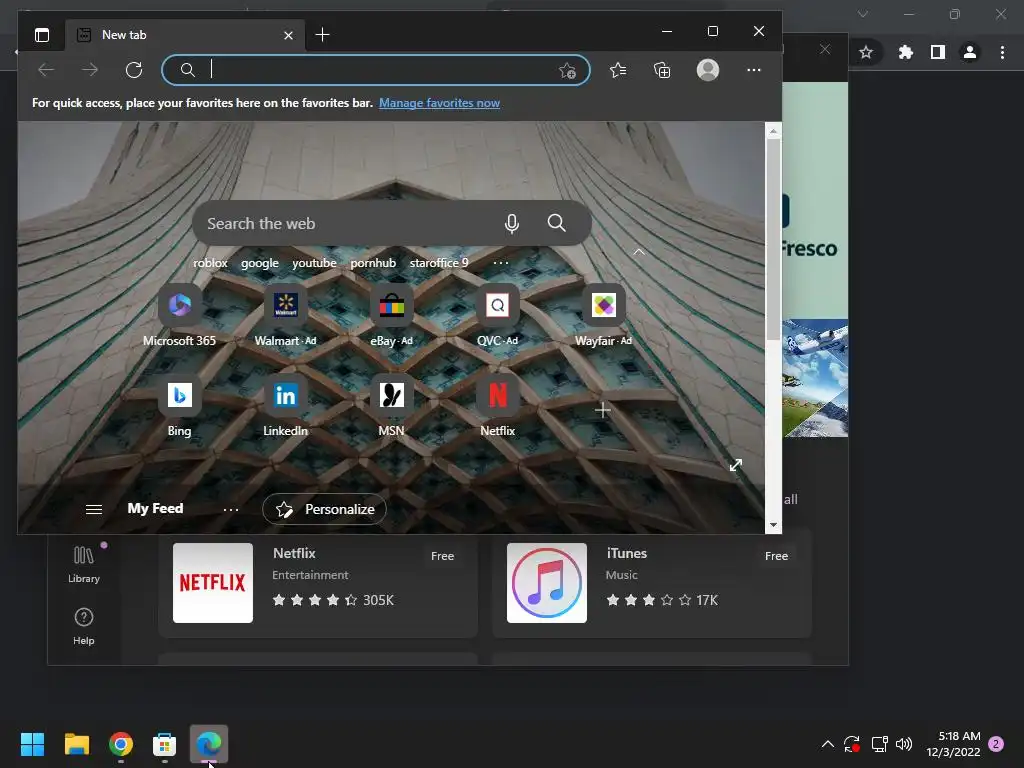Open iTunes app card in Store

(x=652, y=583)
